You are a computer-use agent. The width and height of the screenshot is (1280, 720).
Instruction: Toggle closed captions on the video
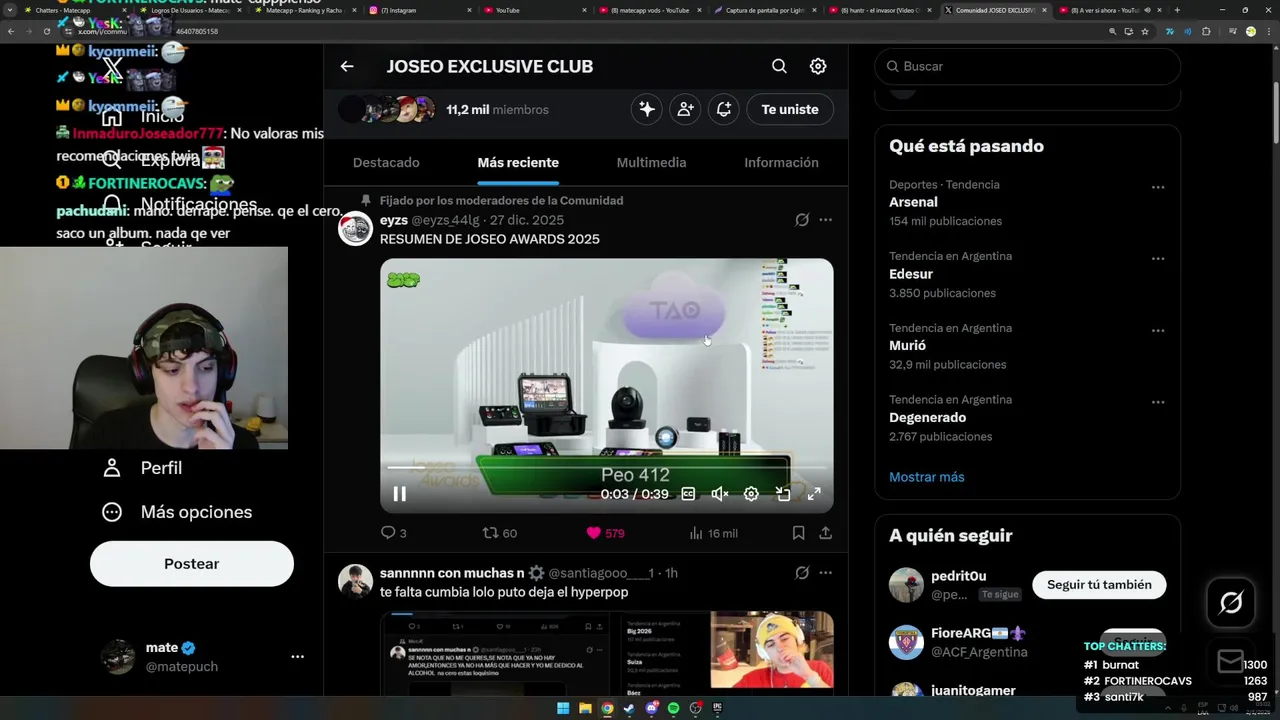pyautogui.click(x=688, y=494)
